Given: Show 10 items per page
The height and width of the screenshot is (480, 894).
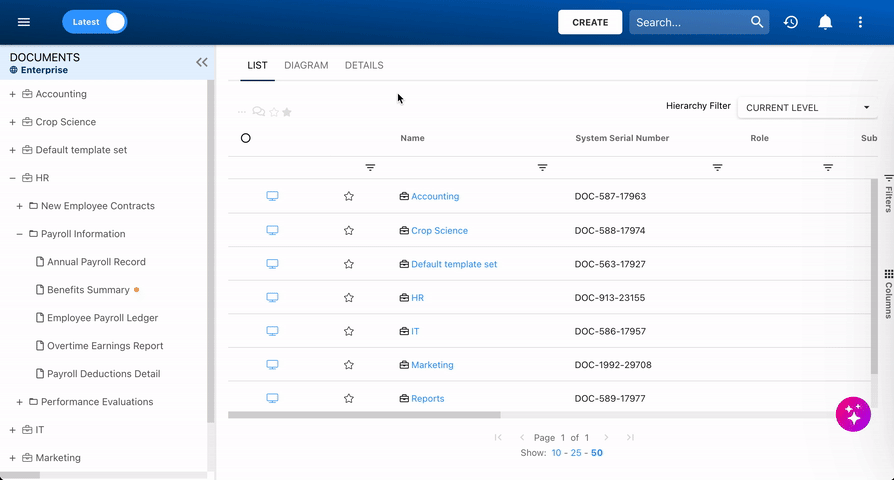Looking at the screenshot, I should click(x=556, y=453).
